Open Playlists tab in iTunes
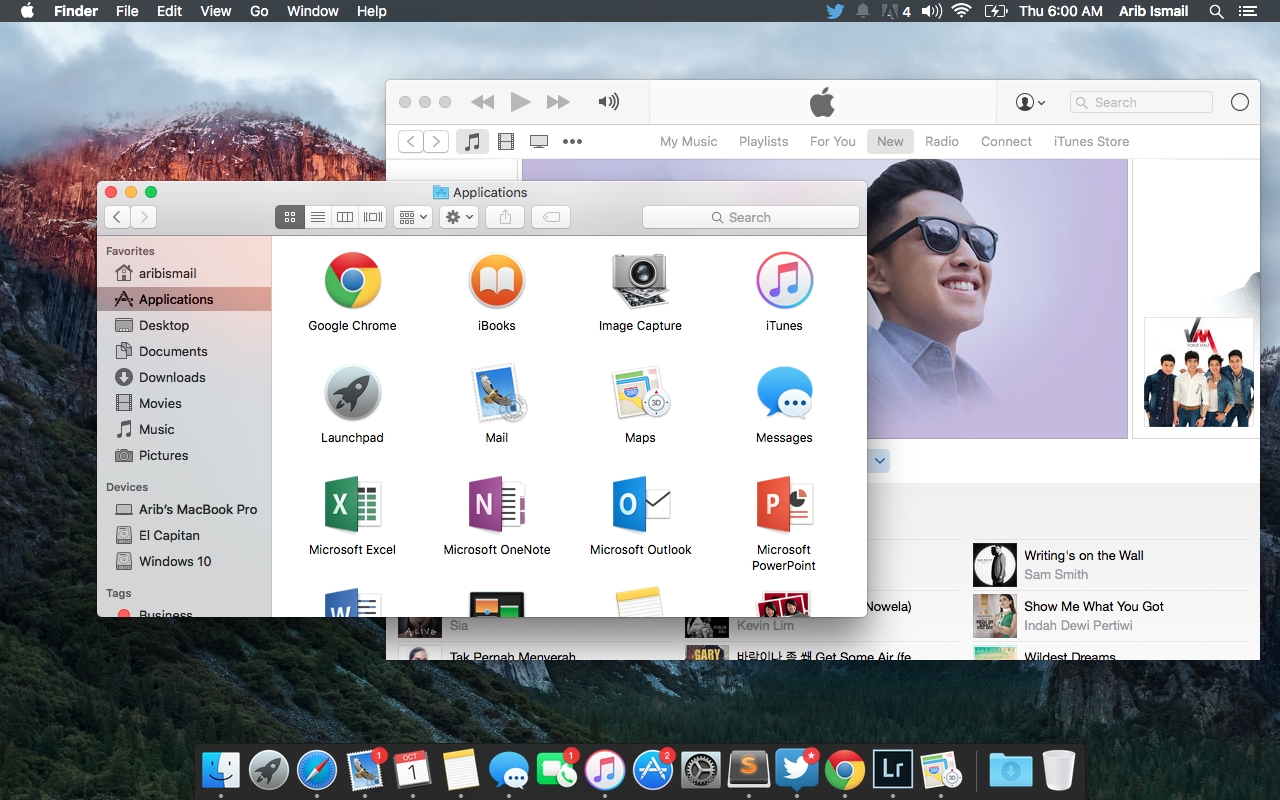The image size is (1280, 800). tap(764, 141)
